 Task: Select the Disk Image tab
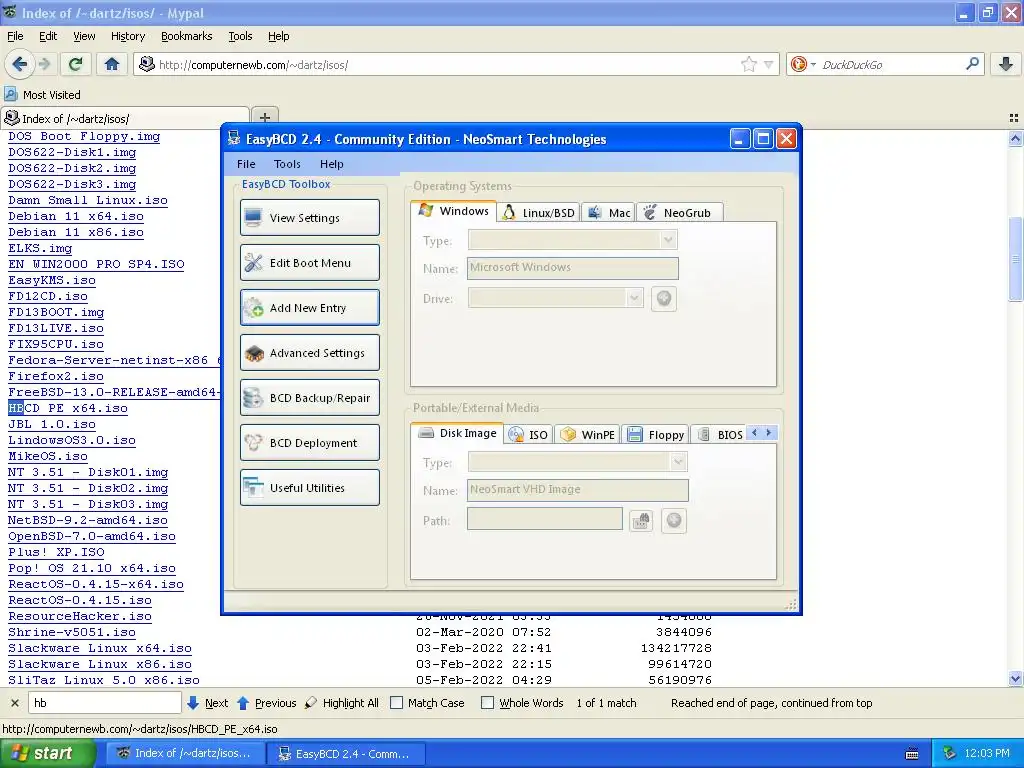pos(458,433)
